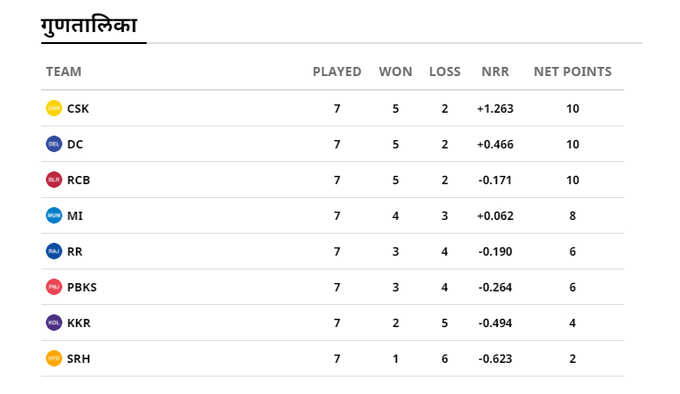The height and width of the screenshot is (394, 680).
Task: Click the yellow CSK team logo
Action: click(x=54, y=108)
